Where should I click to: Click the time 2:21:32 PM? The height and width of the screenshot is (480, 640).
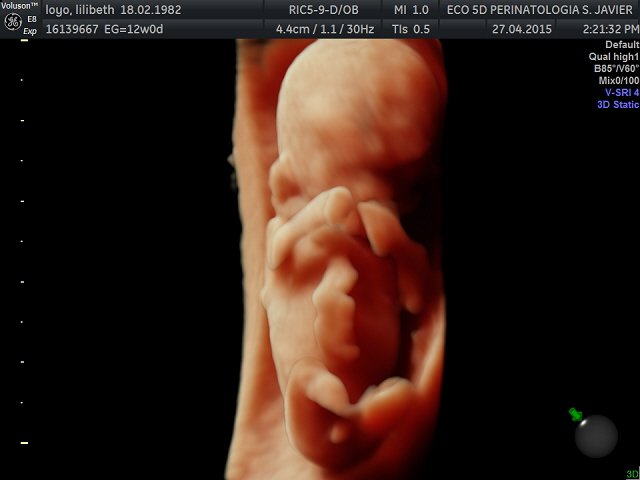point(611,29)
